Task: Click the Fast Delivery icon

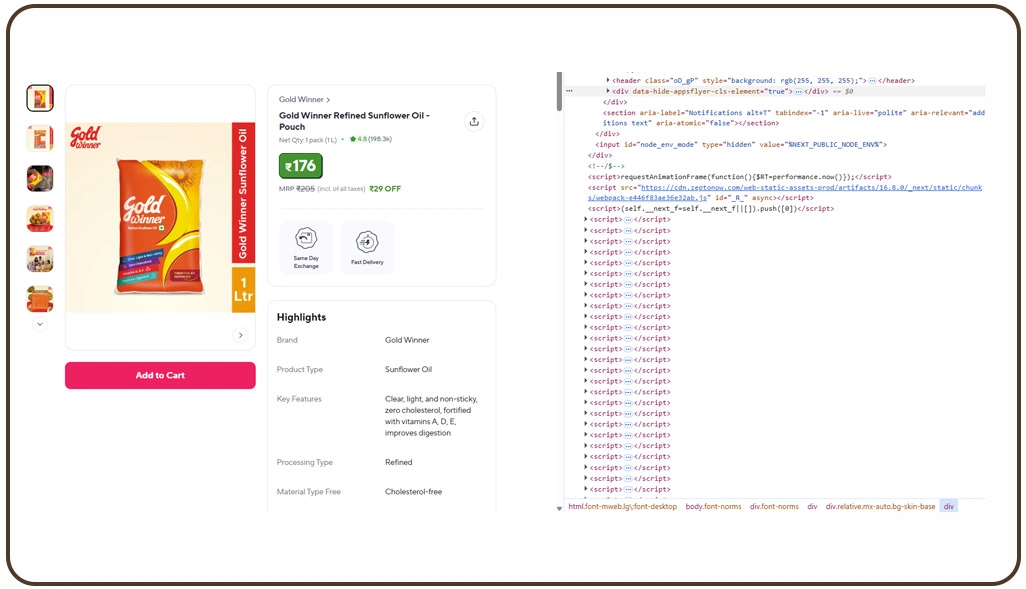Action: (x=367, y=241)
